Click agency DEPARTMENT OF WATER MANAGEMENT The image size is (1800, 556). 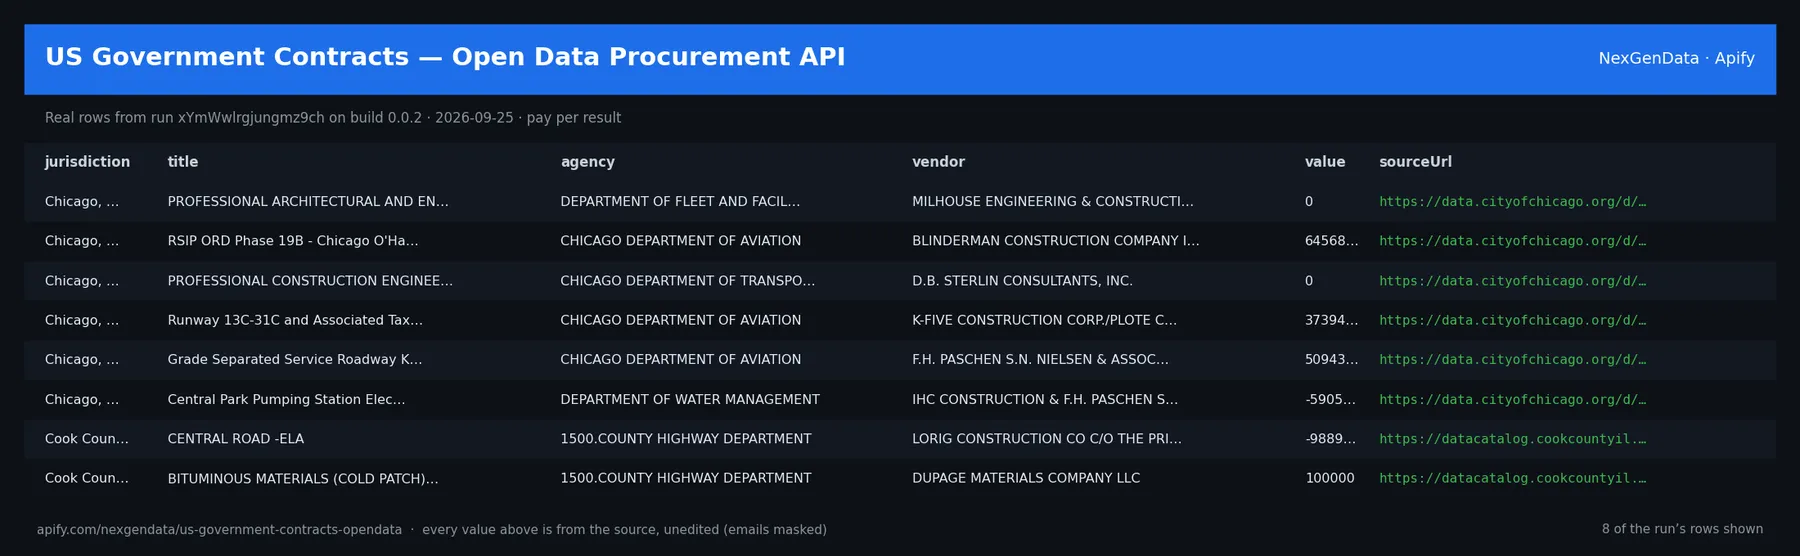coord(690,399)
